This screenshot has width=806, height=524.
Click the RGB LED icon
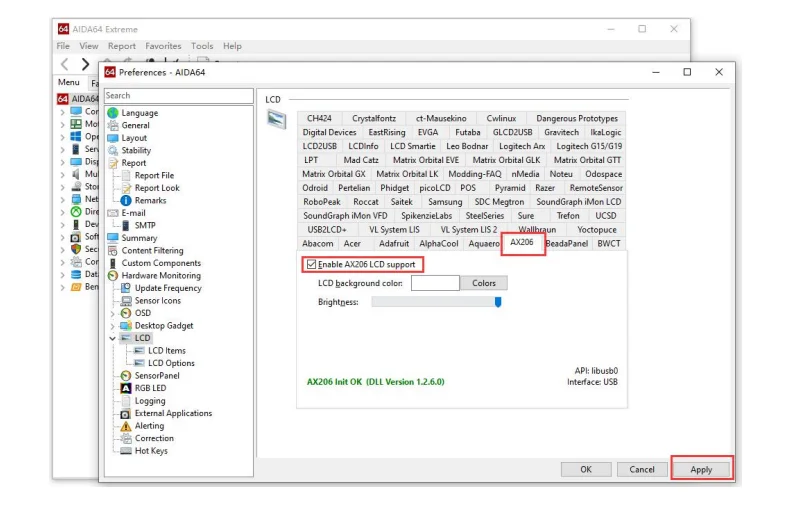click(126, 388)
